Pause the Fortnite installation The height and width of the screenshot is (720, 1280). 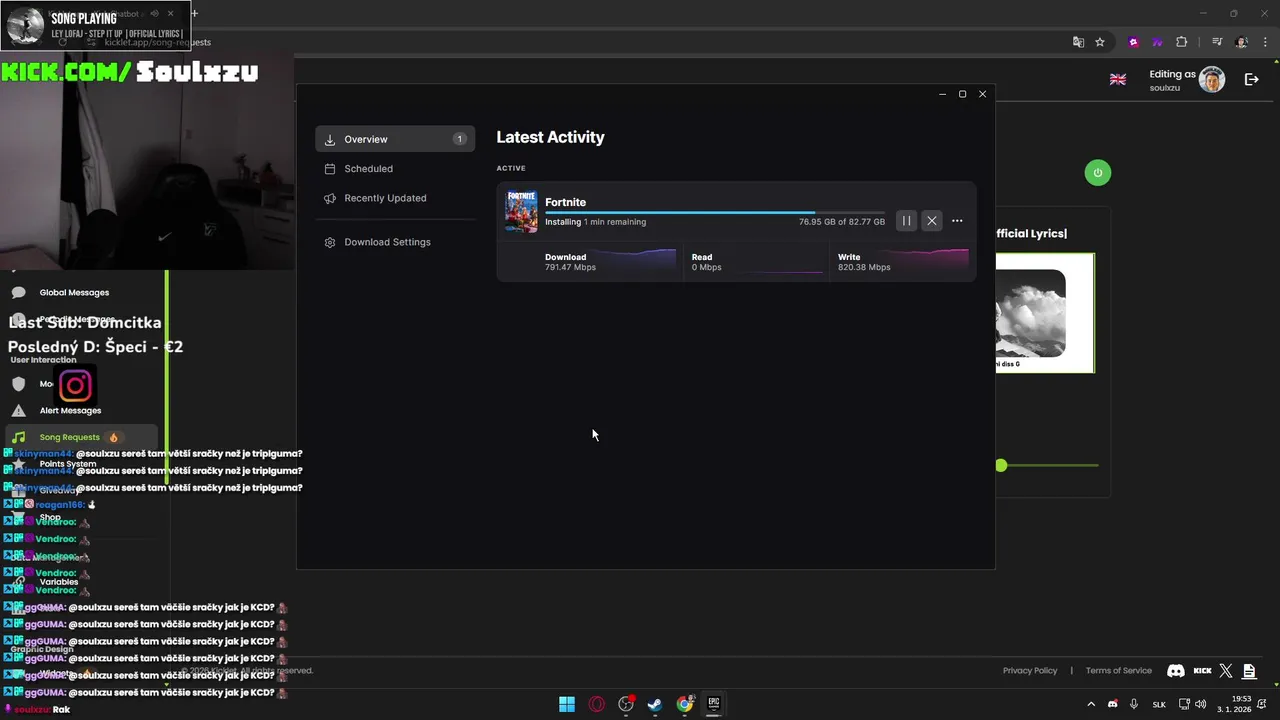(x=906, y=221)
